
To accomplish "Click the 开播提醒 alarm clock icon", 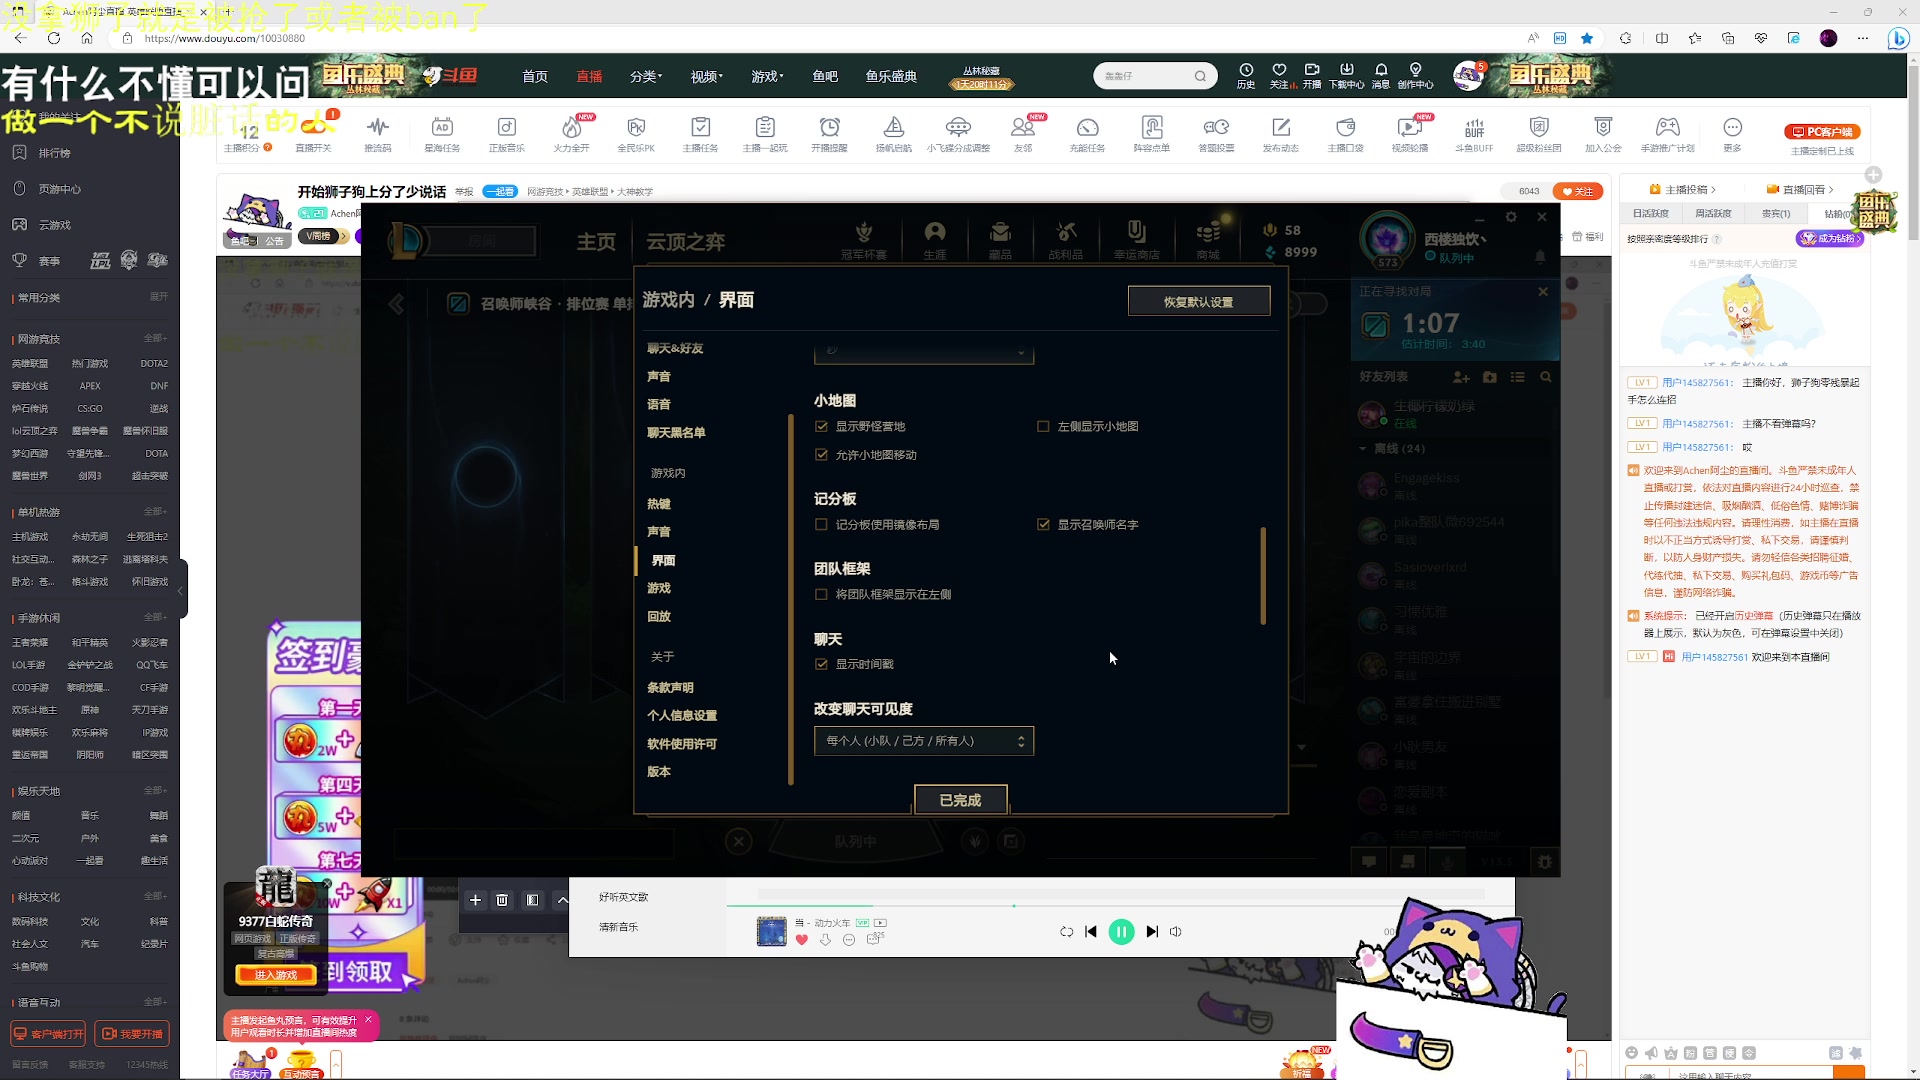I will [x=829, y=133].
